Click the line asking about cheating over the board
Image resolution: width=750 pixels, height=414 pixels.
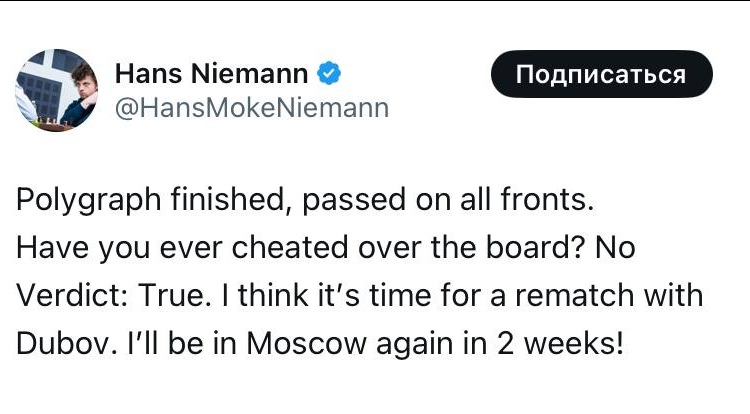click(326, 248)
